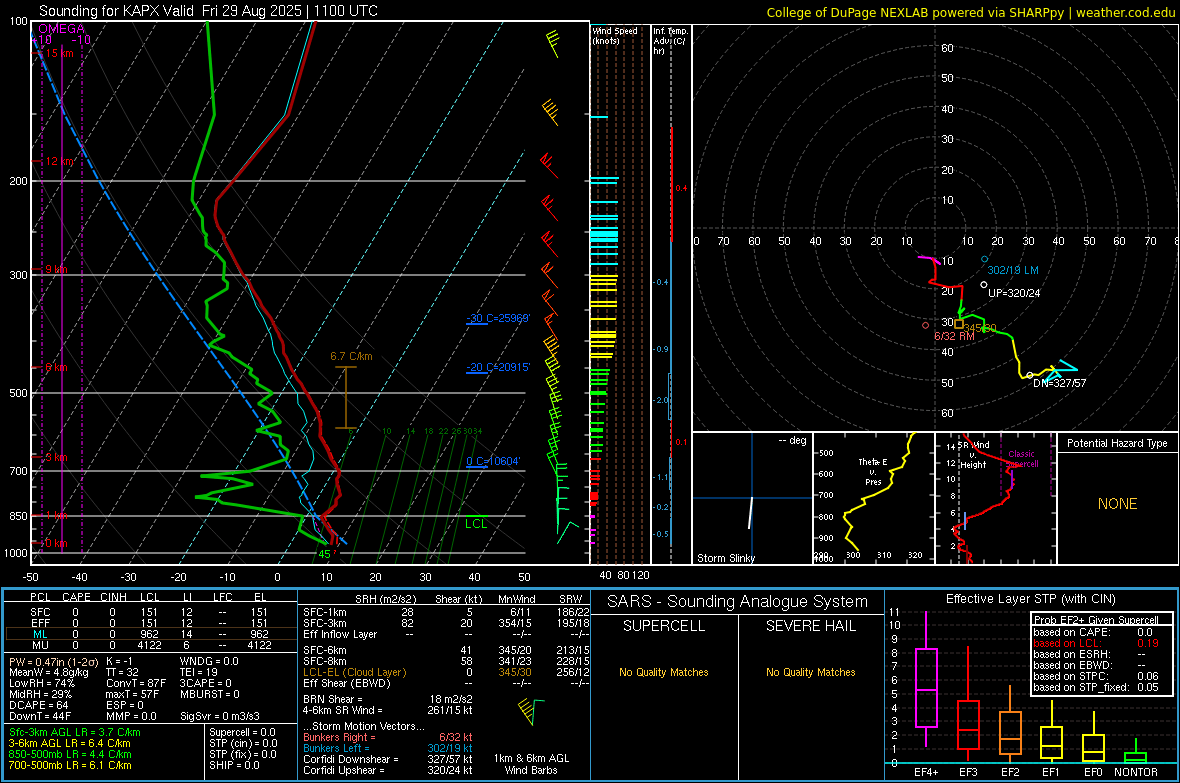1180x783 pixels.
Task: Click the PW = 0.47in value
Action: click(x=52, y=662)
